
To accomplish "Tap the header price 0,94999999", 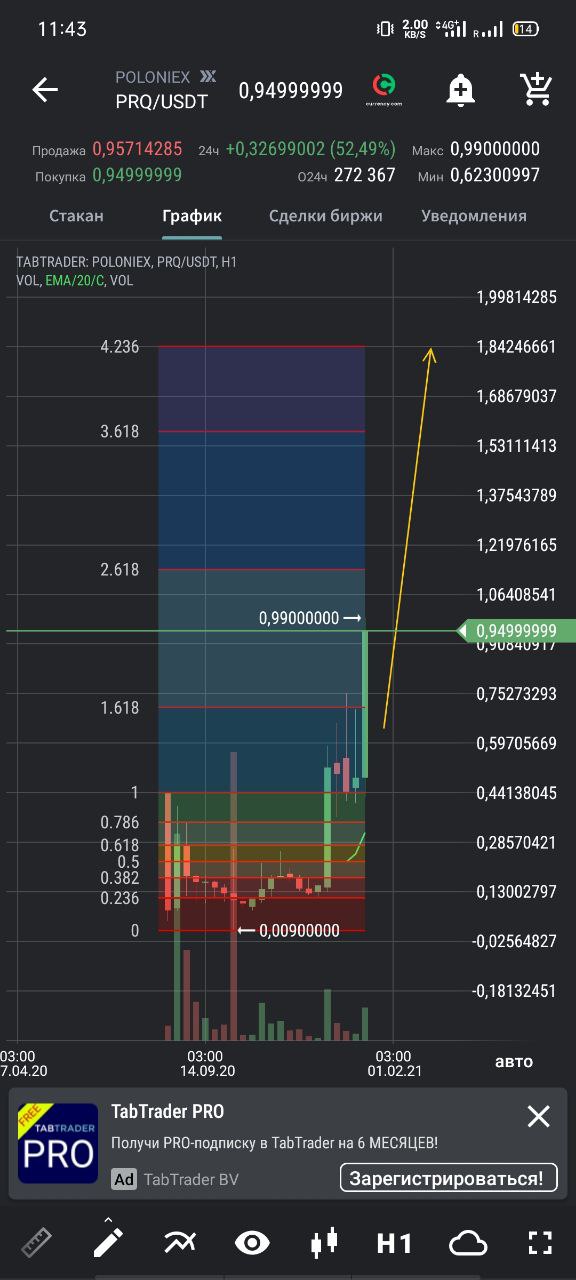I will click(x=291, y=91).
